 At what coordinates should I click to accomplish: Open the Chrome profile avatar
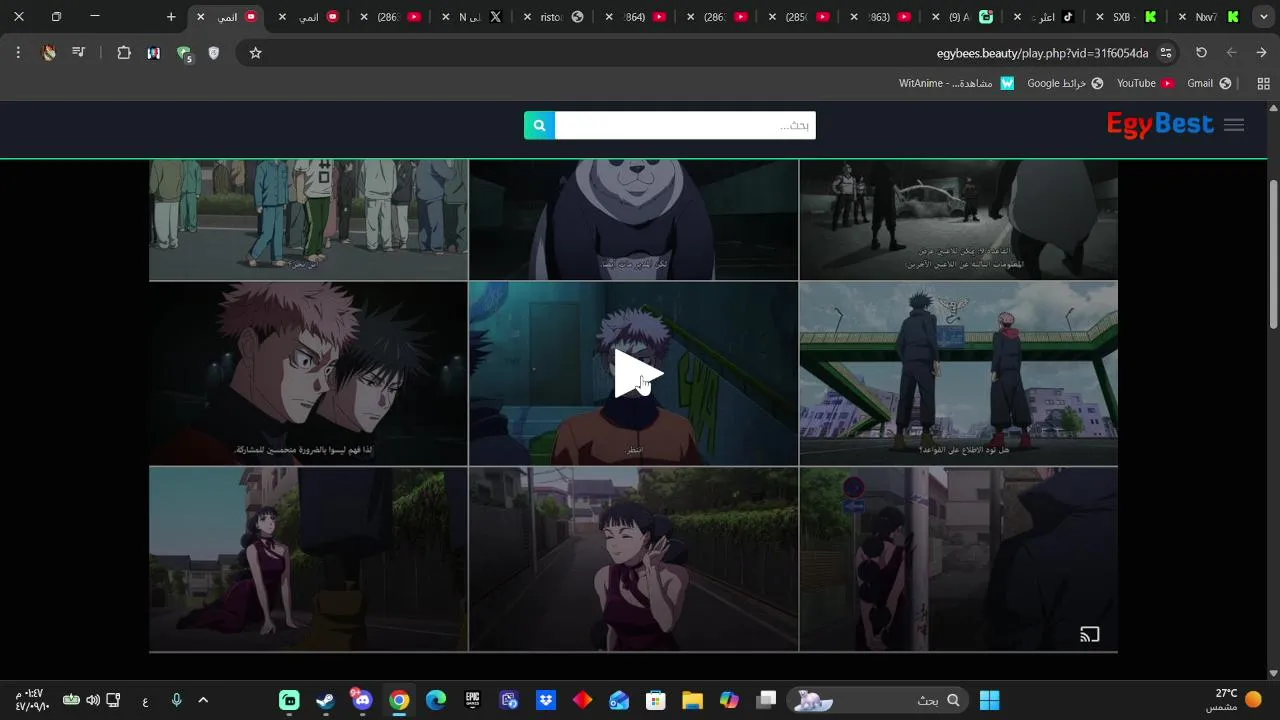[49, 53]
